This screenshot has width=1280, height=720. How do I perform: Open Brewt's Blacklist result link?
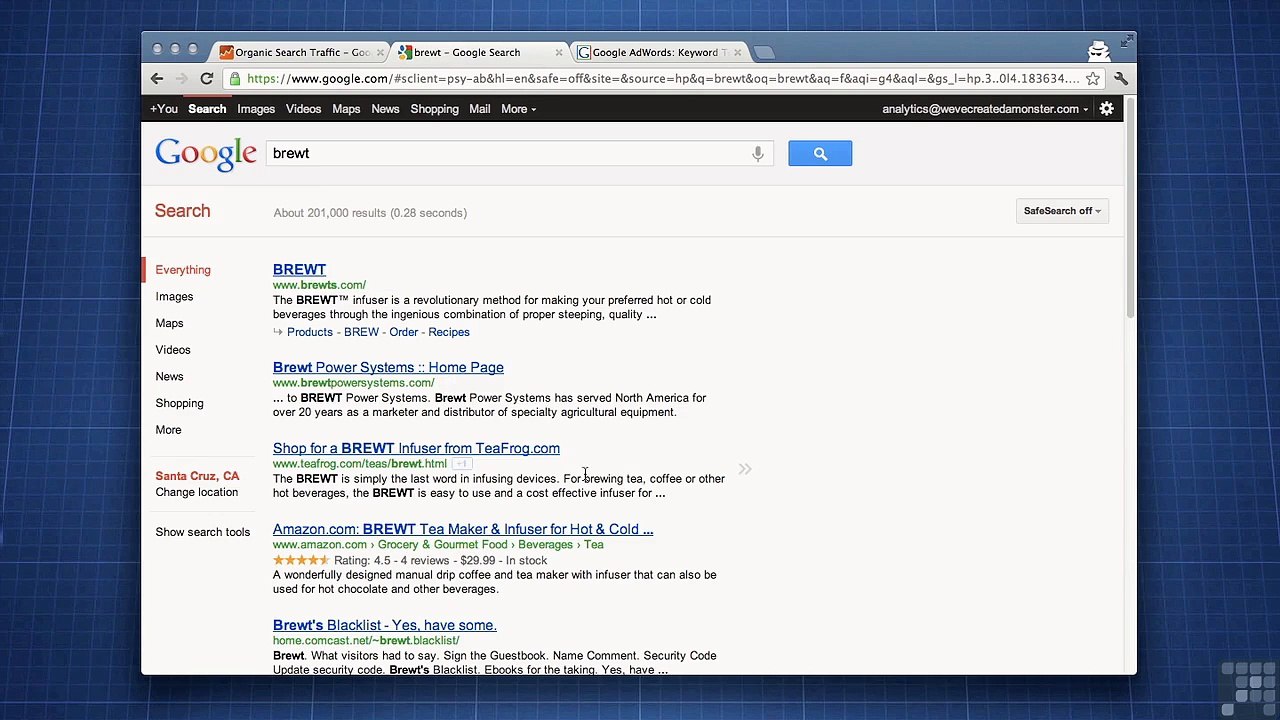[x=385, y=625]
